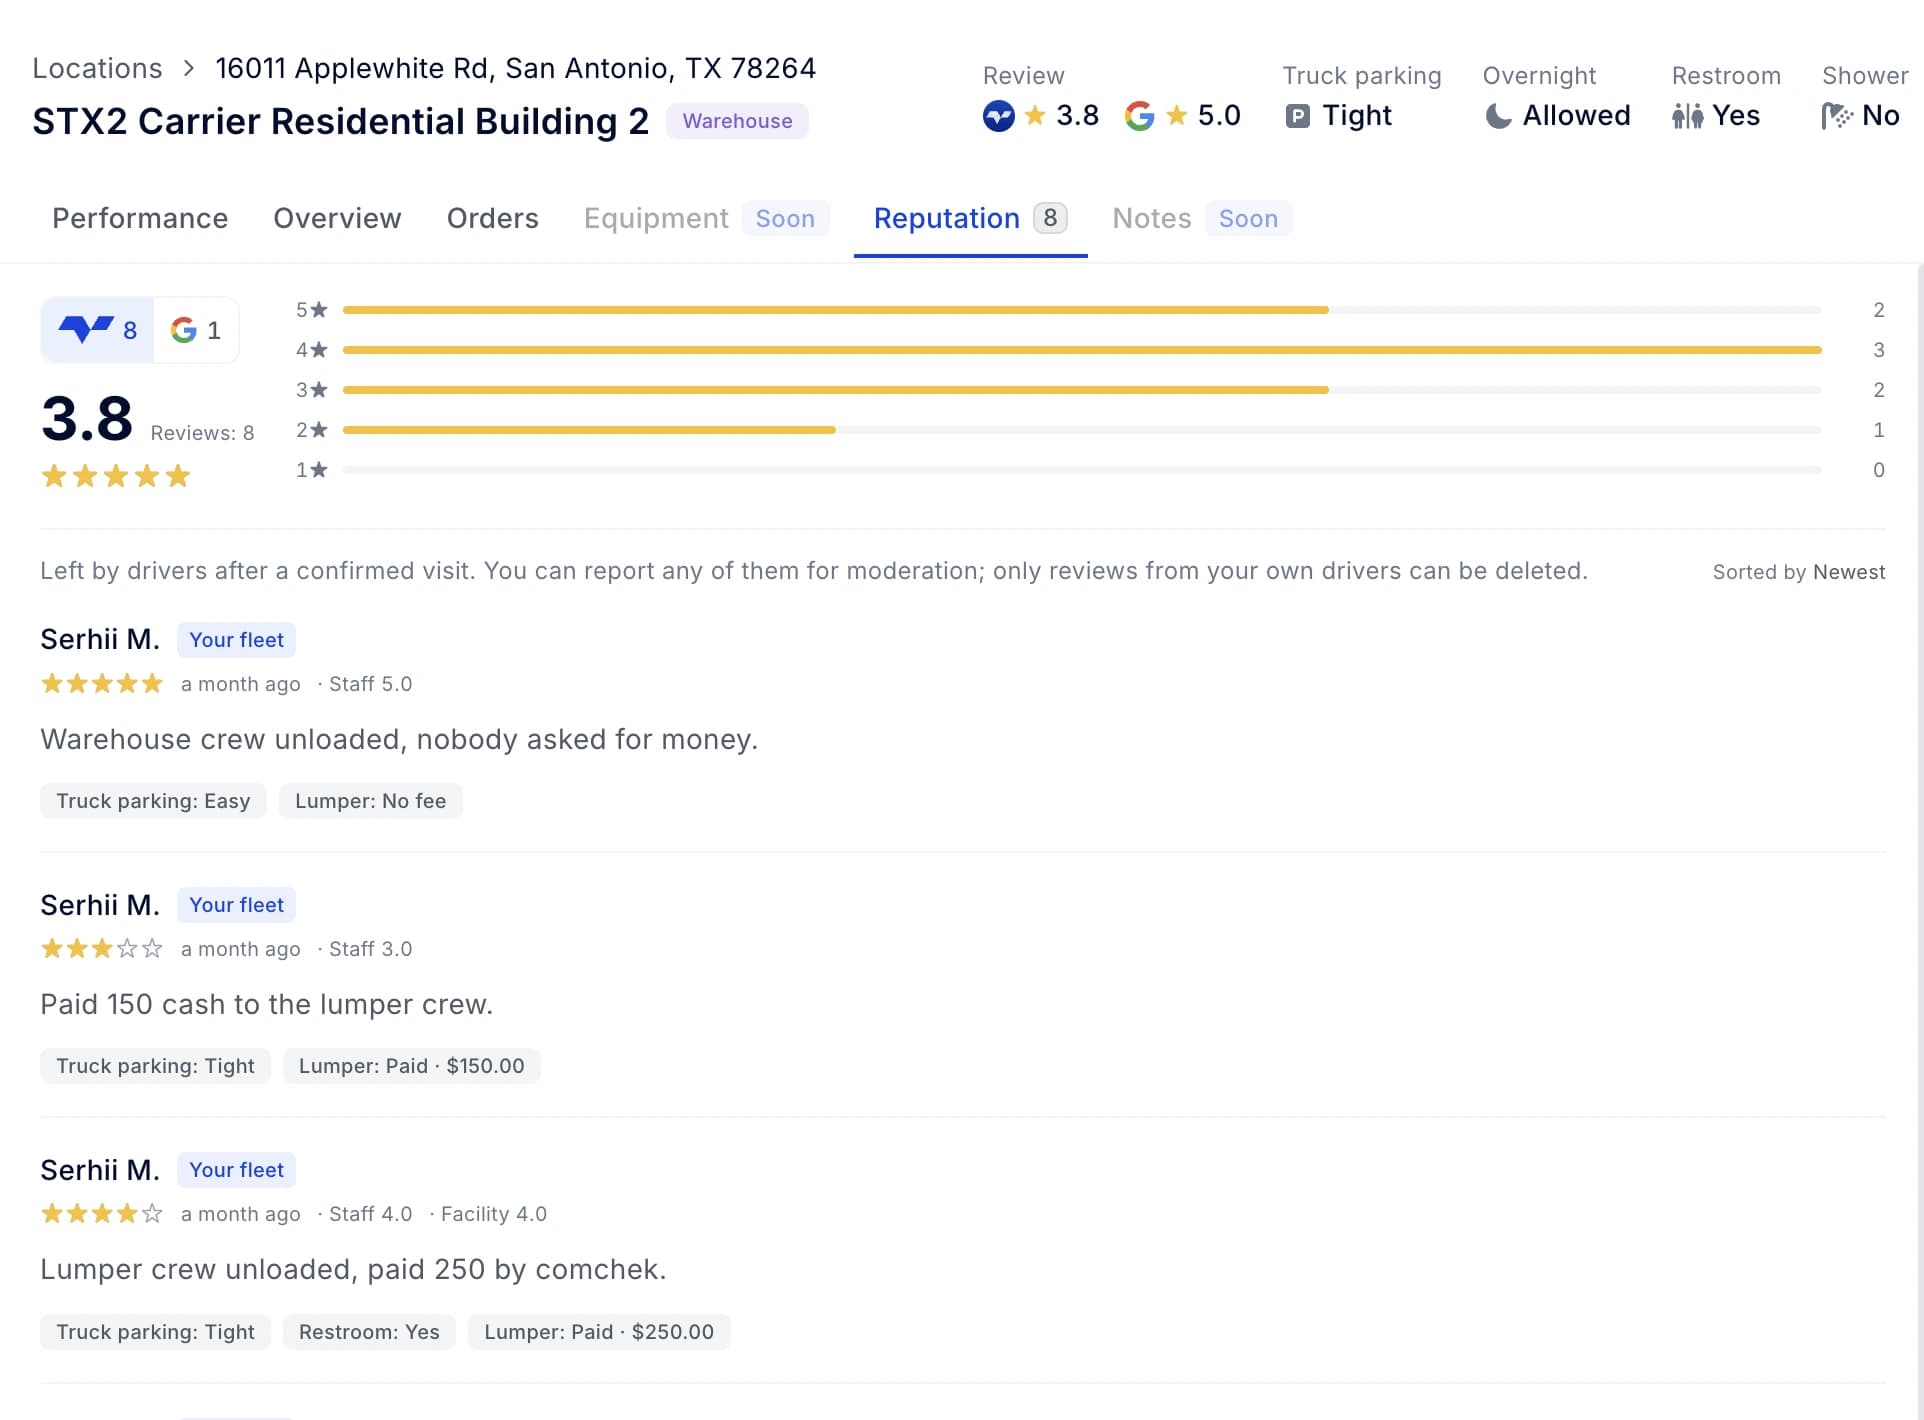Viewport: 1924px width, 1420px height.
Task: Click the truck parking P icon
Action: [x=1297, y=116]
